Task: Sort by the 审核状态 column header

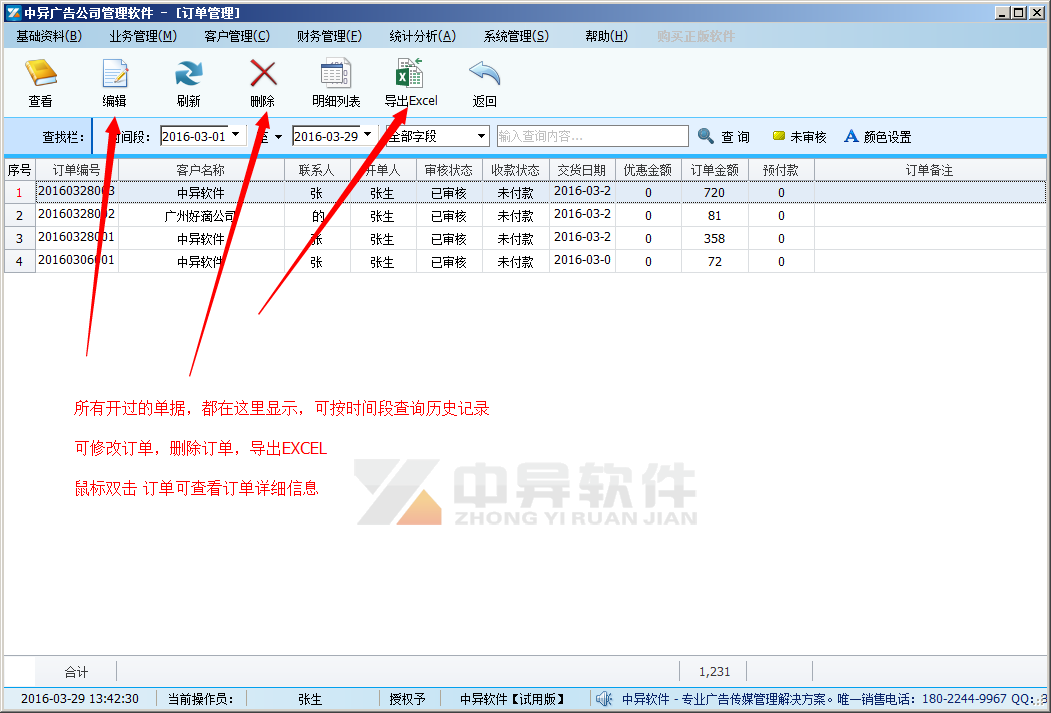Action: click(448, 170)
